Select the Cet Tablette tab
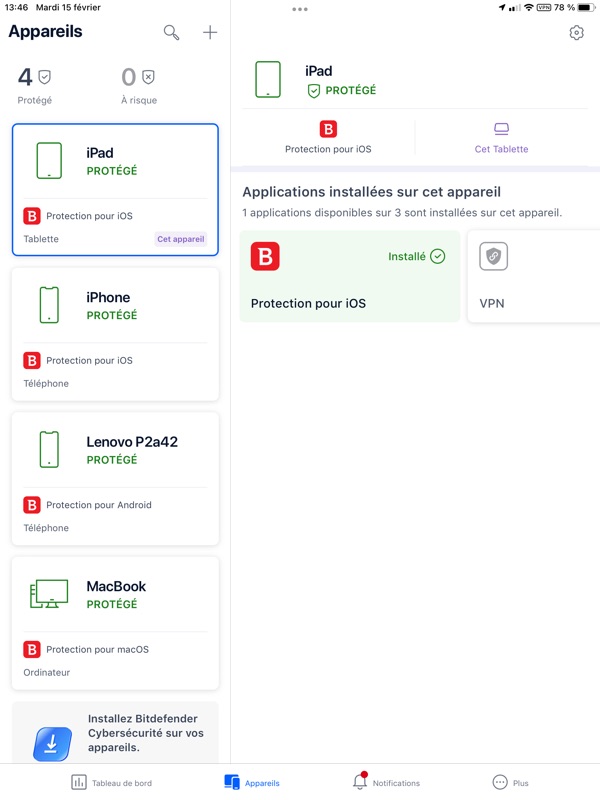600x800 pixels. 501,137
